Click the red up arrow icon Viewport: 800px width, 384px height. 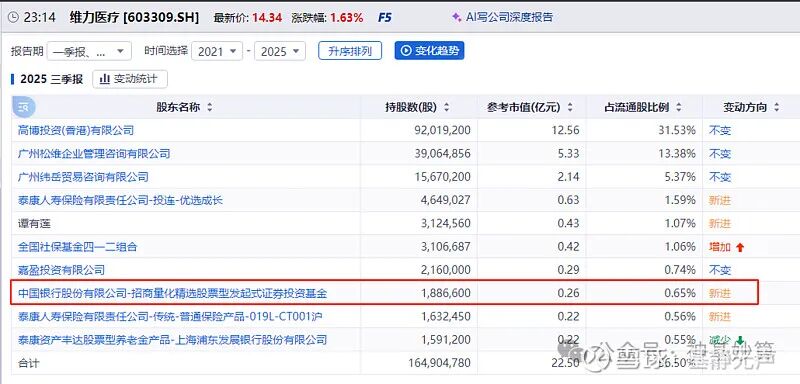[740, 247]
